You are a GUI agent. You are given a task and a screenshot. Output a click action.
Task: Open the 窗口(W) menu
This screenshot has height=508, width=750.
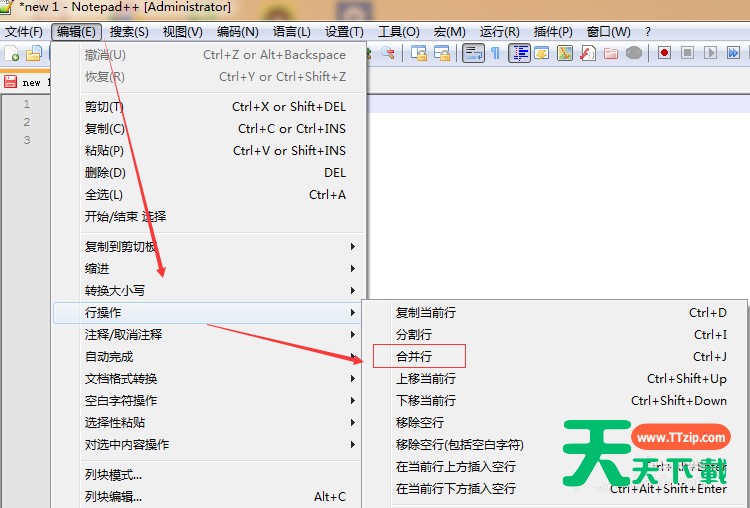tap(608, 32)
